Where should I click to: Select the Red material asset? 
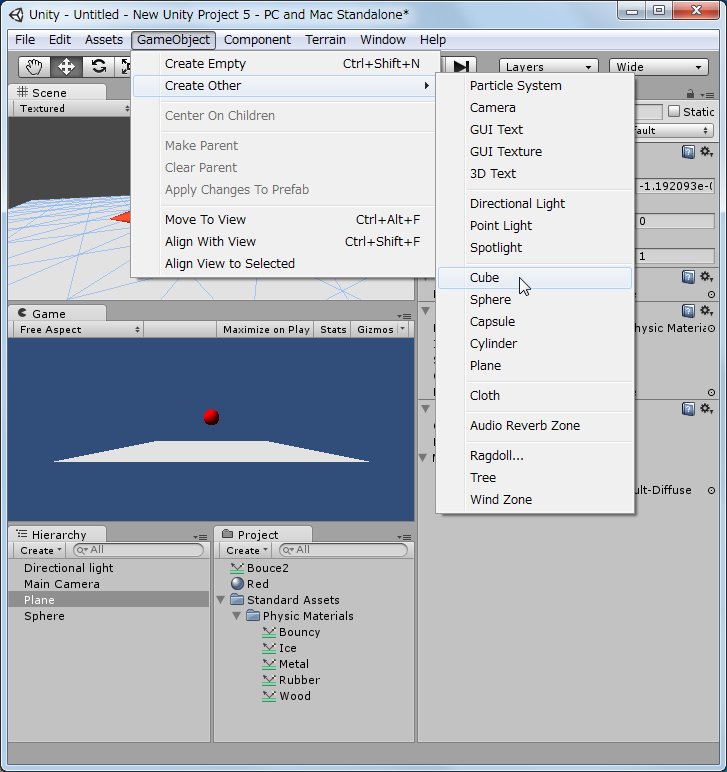[250, 584]
